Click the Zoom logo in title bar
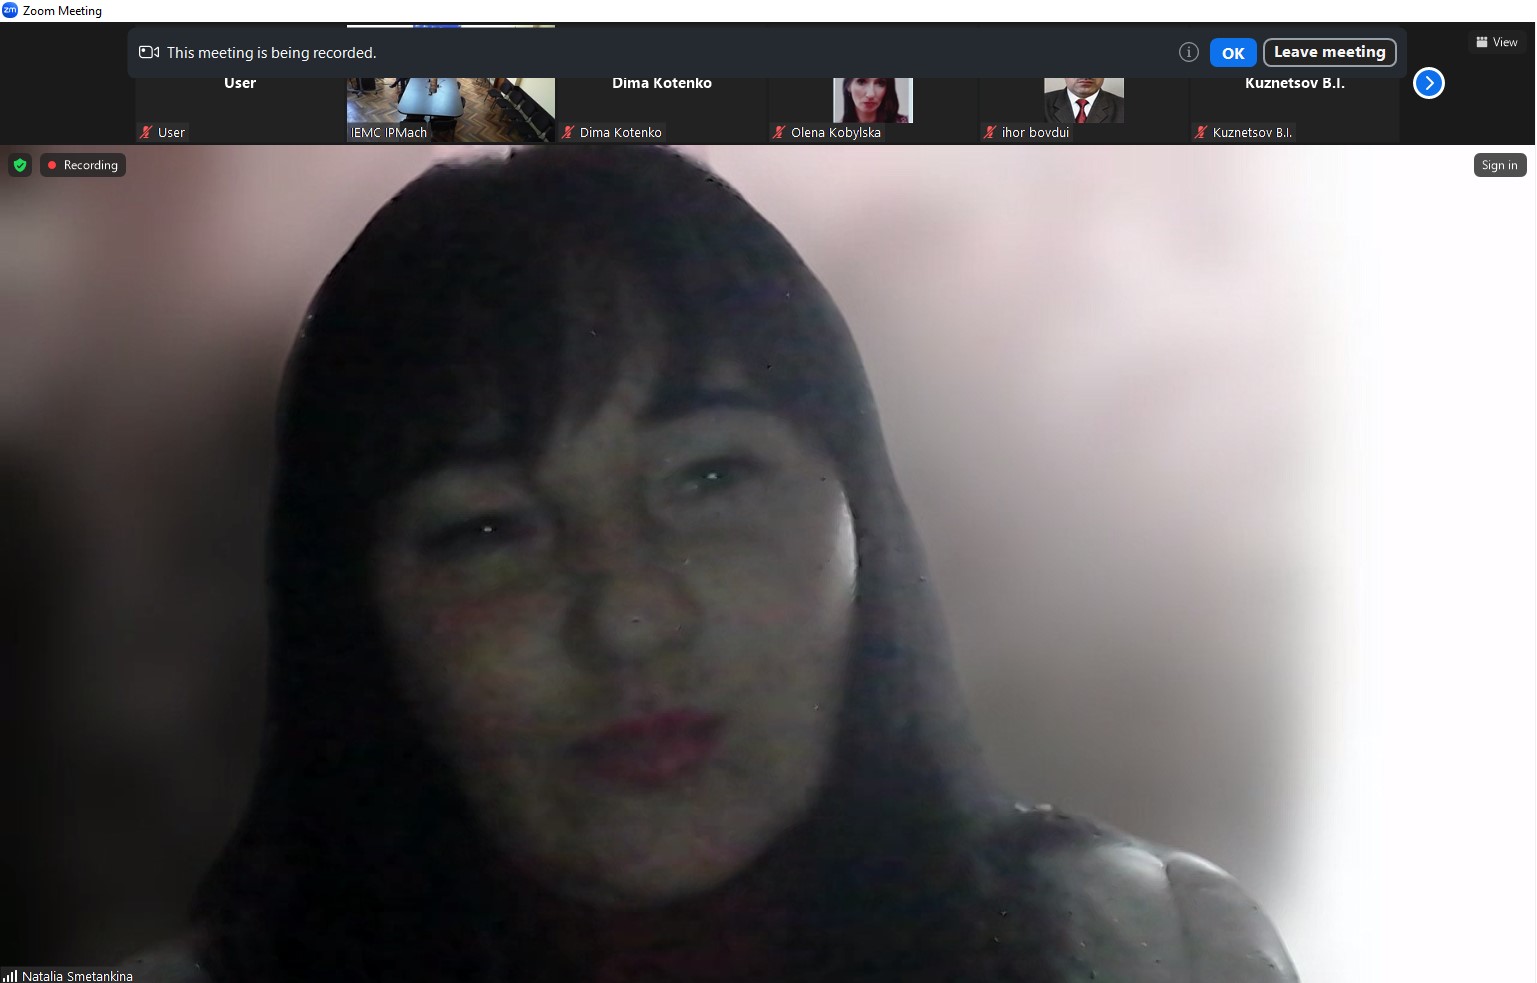This screenshot has width=1537, height=983. 10,10
